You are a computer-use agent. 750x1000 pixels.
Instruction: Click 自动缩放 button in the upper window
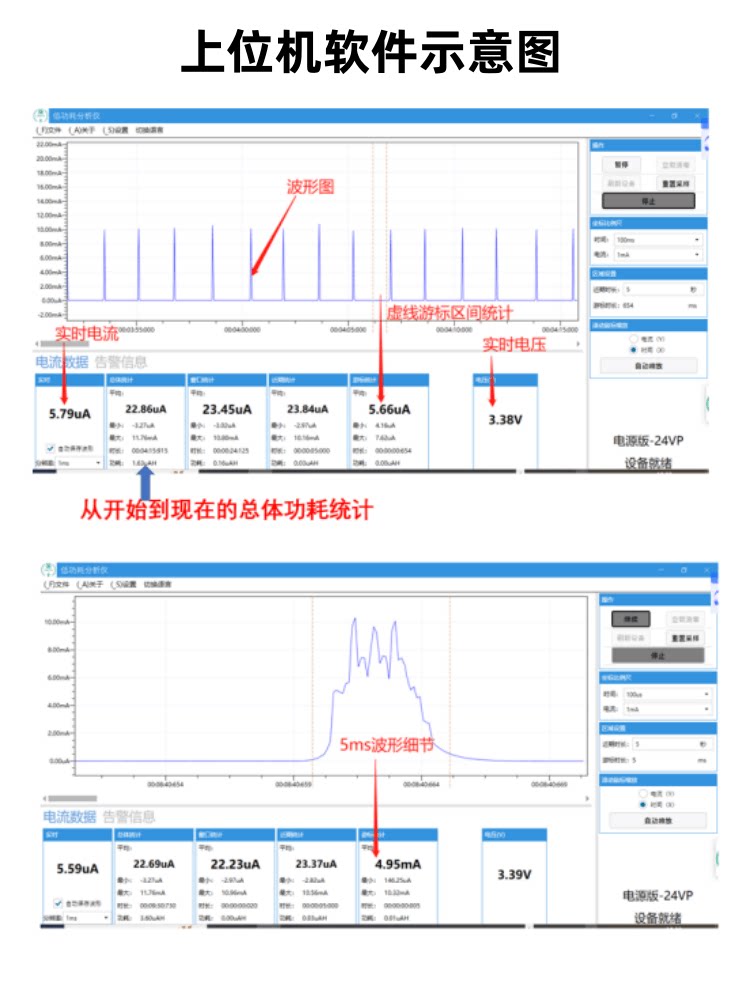(x=649, y=366)
